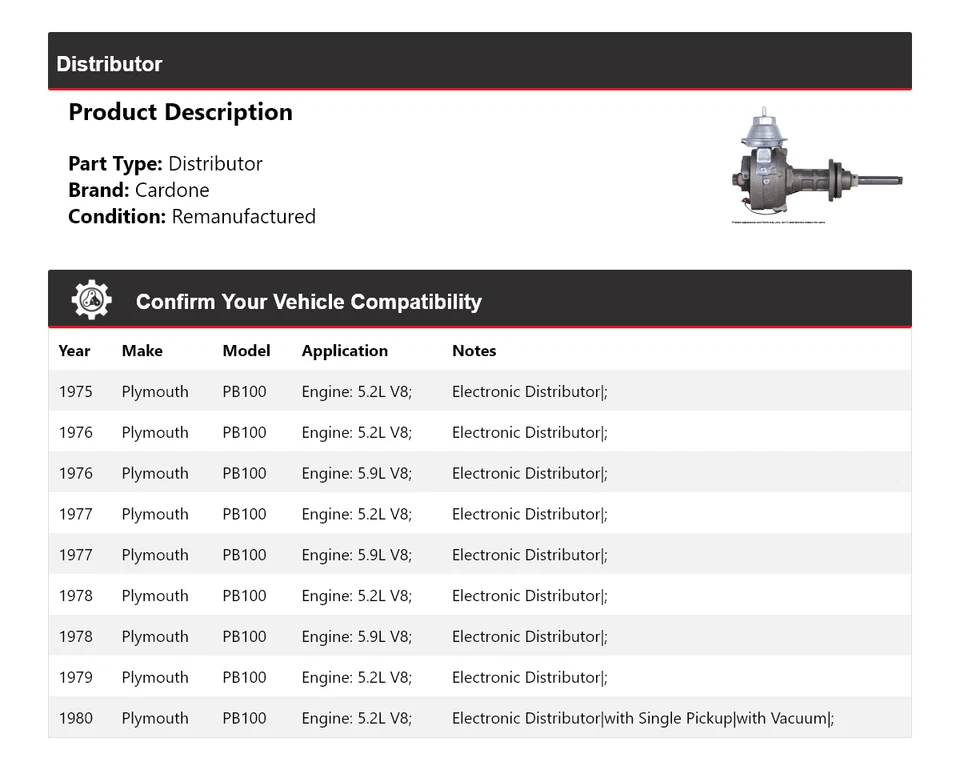Click the 1980 year cell

[x=75, y=718]
